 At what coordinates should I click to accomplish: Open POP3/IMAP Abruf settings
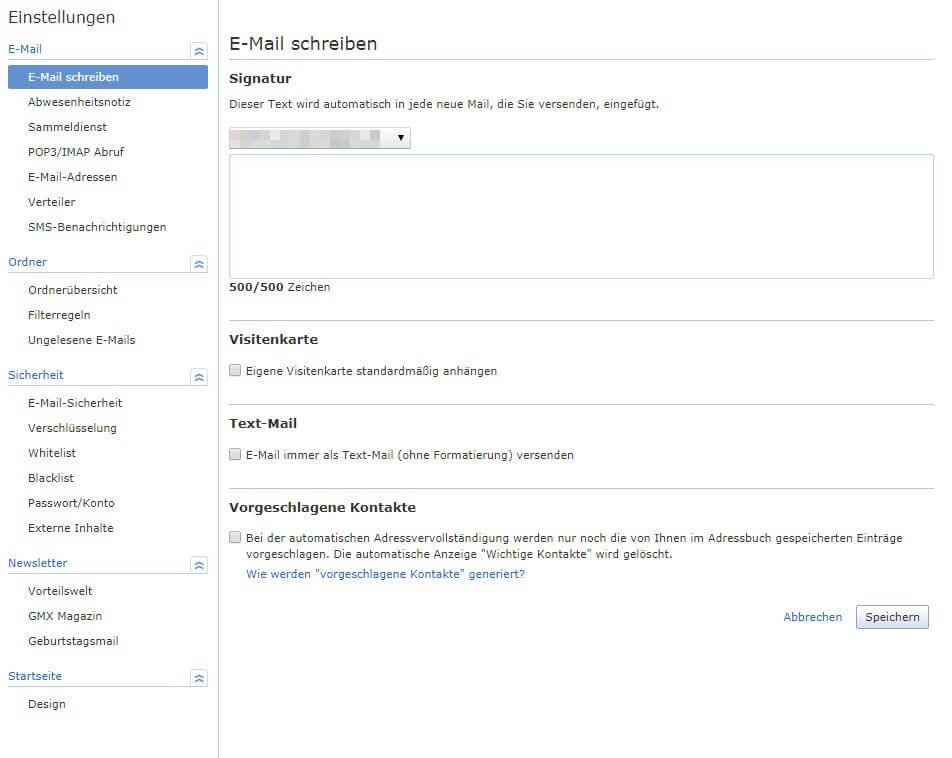pos(76,152)
